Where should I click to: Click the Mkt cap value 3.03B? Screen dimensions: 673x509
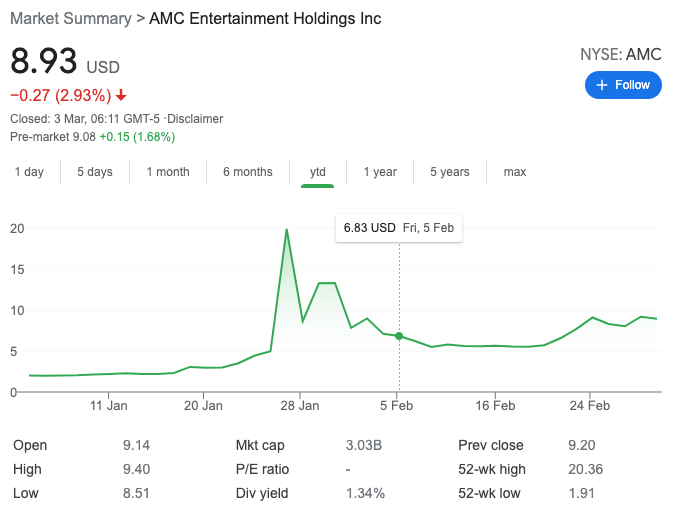[x=364, y=445]
